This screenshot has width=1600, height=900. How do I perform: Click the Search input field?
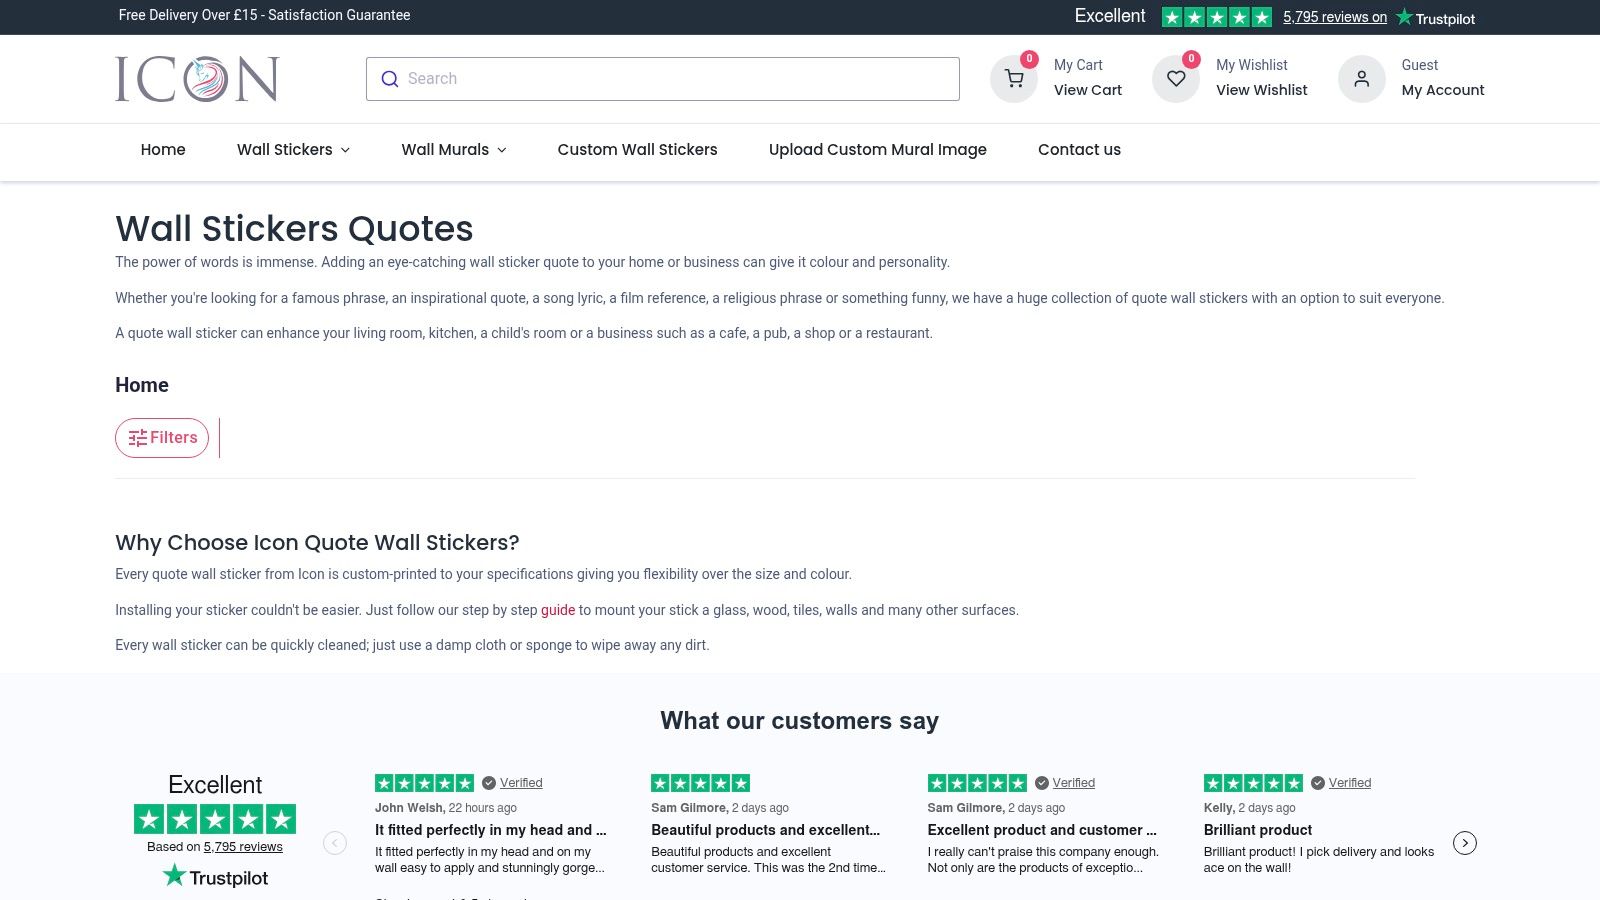(x=663, y=79)
